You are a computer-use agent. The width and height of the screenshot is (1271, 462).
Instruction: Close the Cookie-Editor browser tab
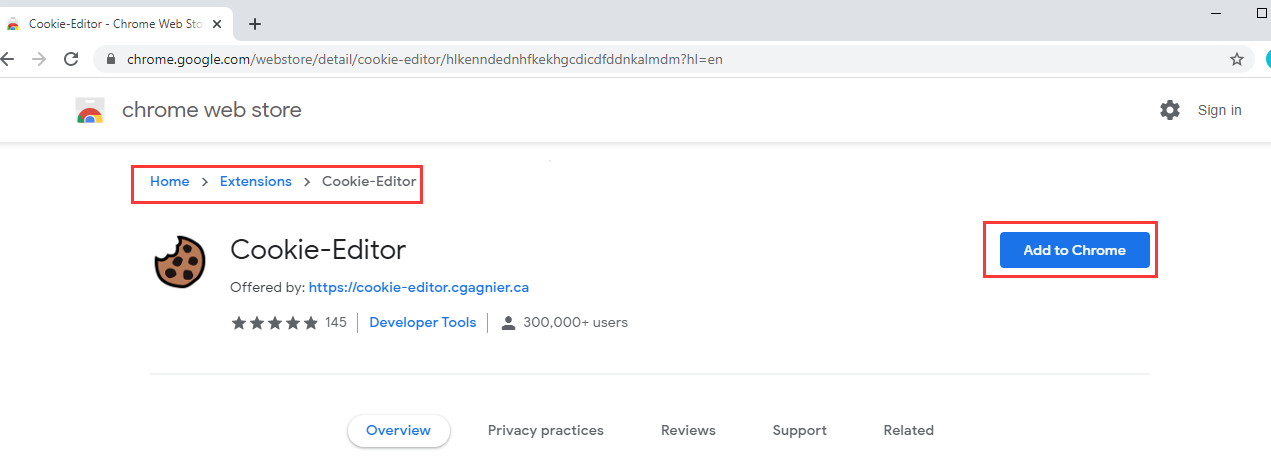click(x=217, y=23)
